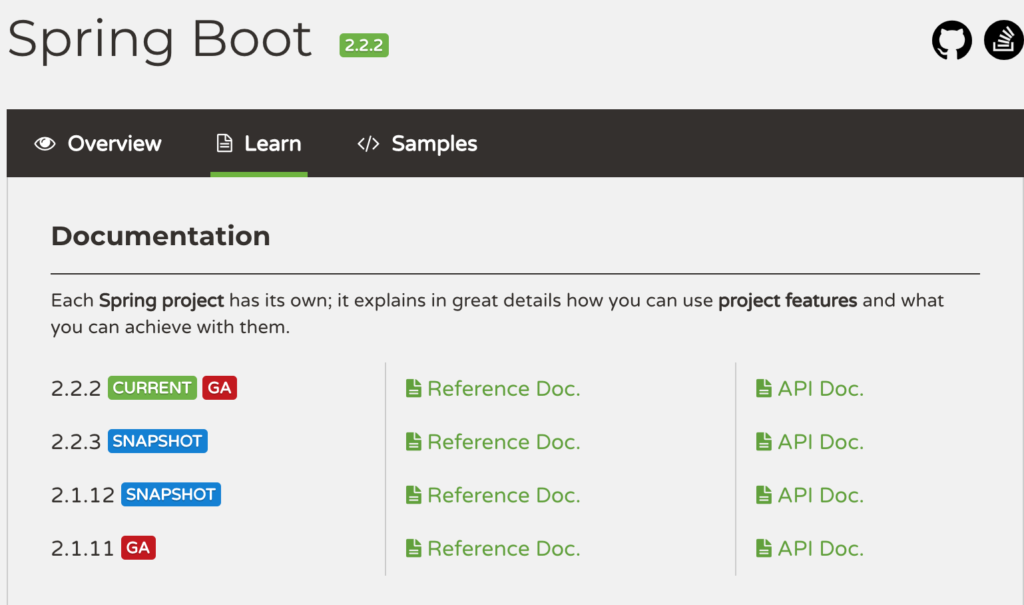The width and height of the screenshot is (1024, 605).
Task: Click the bold 'project features' text
Action: 788,301
